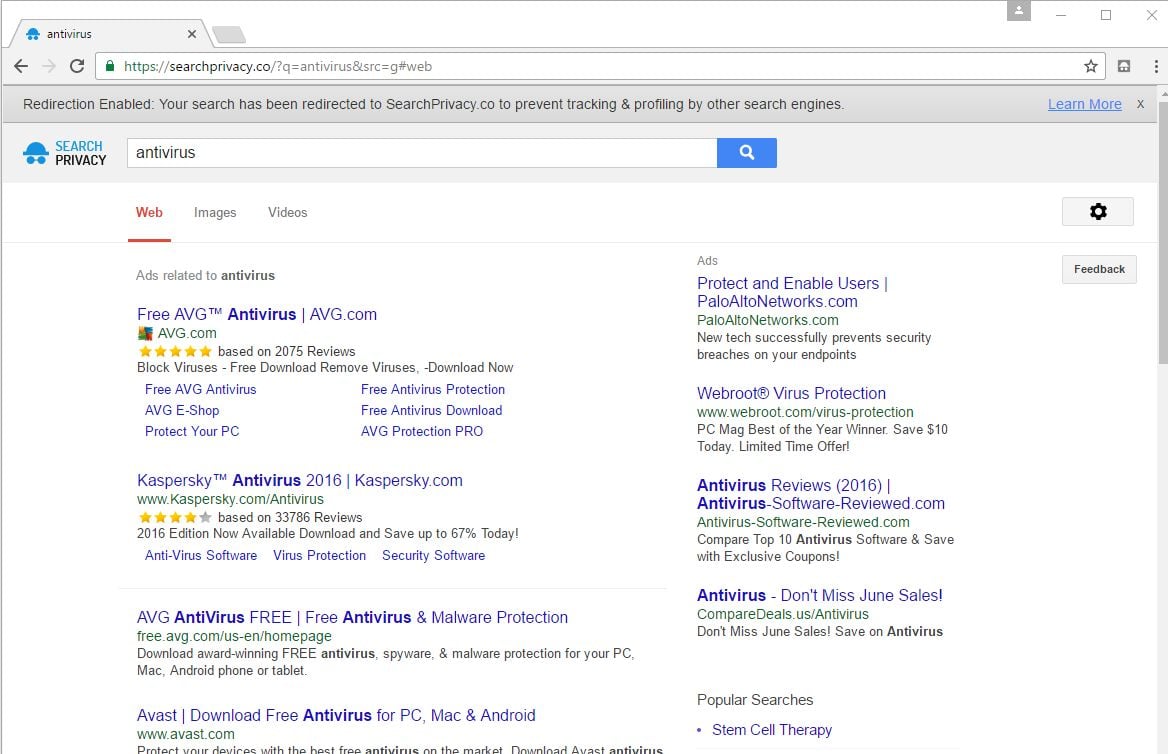This screenshot has height=754, width=1168.
Task: Click the www.webroot.com/virus-protection URL
Action: pos(805,412)
